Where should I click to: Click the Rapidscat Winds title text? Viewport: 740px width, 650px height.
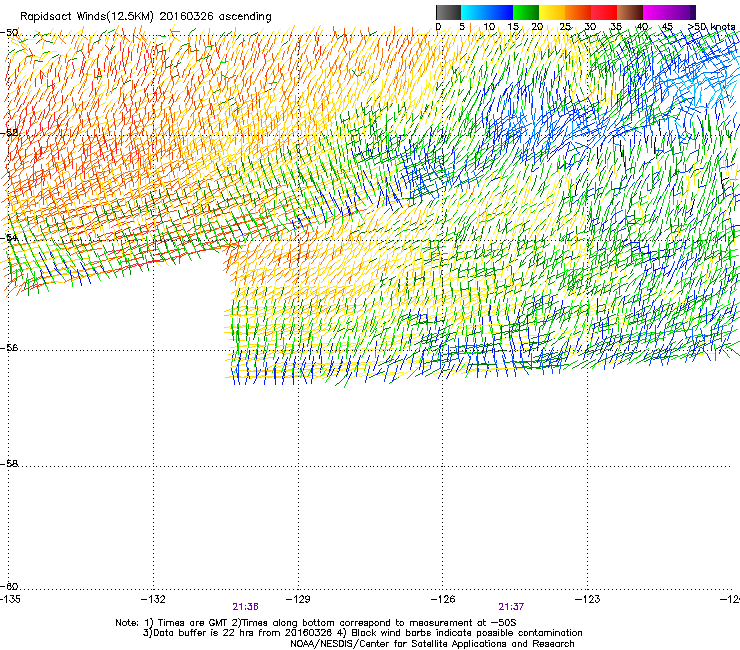tap(145, 16)
